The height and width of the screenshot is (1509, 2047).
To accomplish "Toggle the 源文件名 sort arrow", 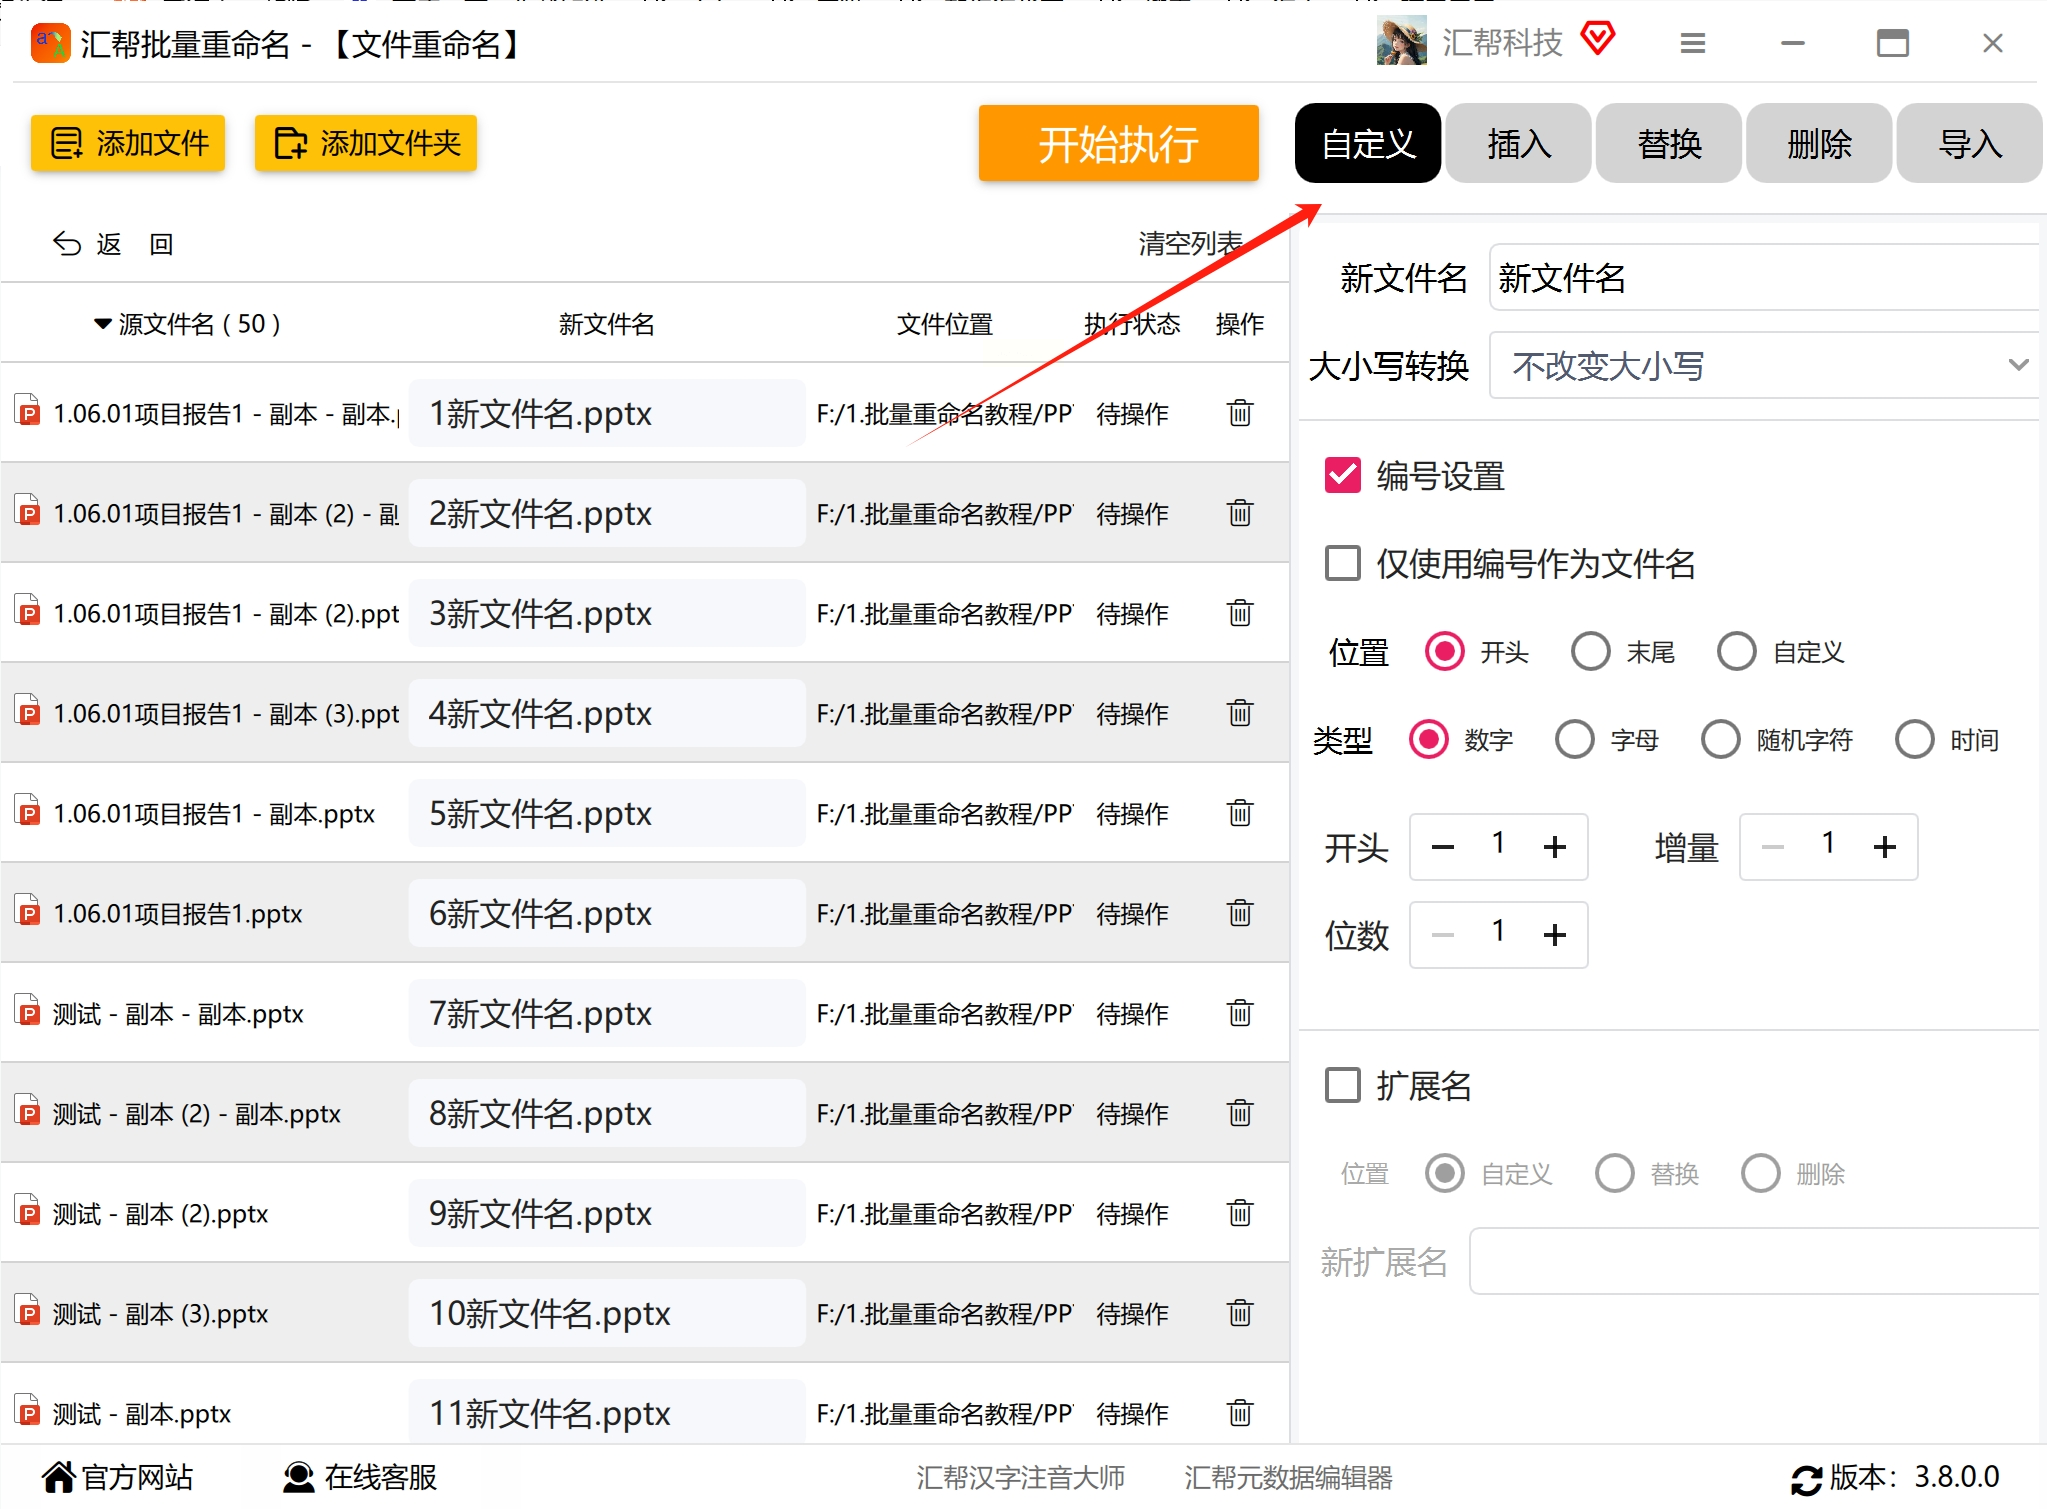I will pyautogui.click(x=102, y=324).
